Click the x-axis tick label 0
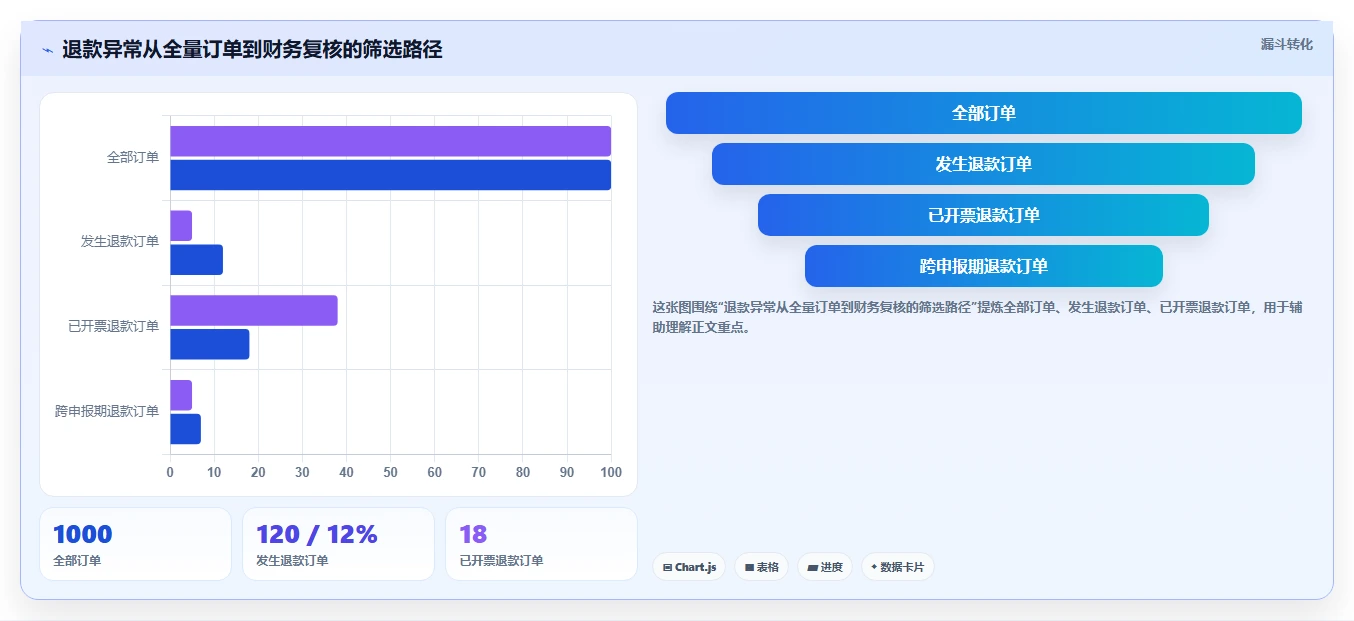This screenshot has width=1354, height=621. click(170, 472)
